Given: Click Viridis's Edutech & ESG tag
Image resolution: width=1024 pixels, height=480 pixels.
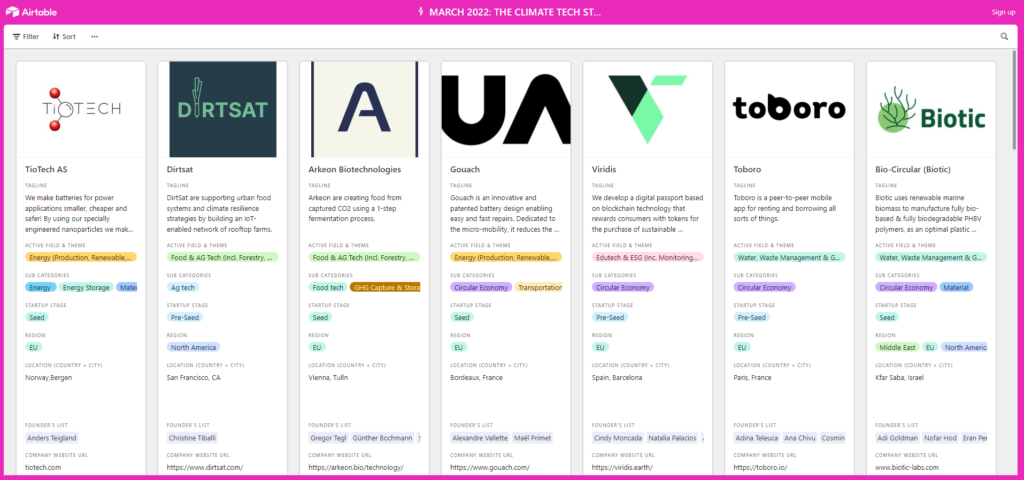Looking at the screenshot, I should pyautogui.click(x=648, y=257).
